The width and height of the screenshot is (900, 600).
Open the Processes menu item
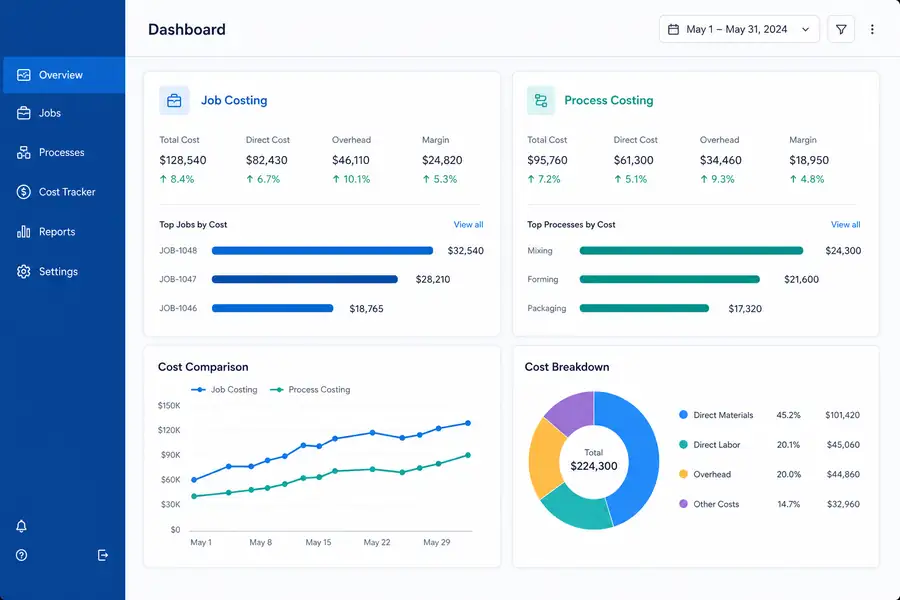pyautogui.click(x=63, y=152)
